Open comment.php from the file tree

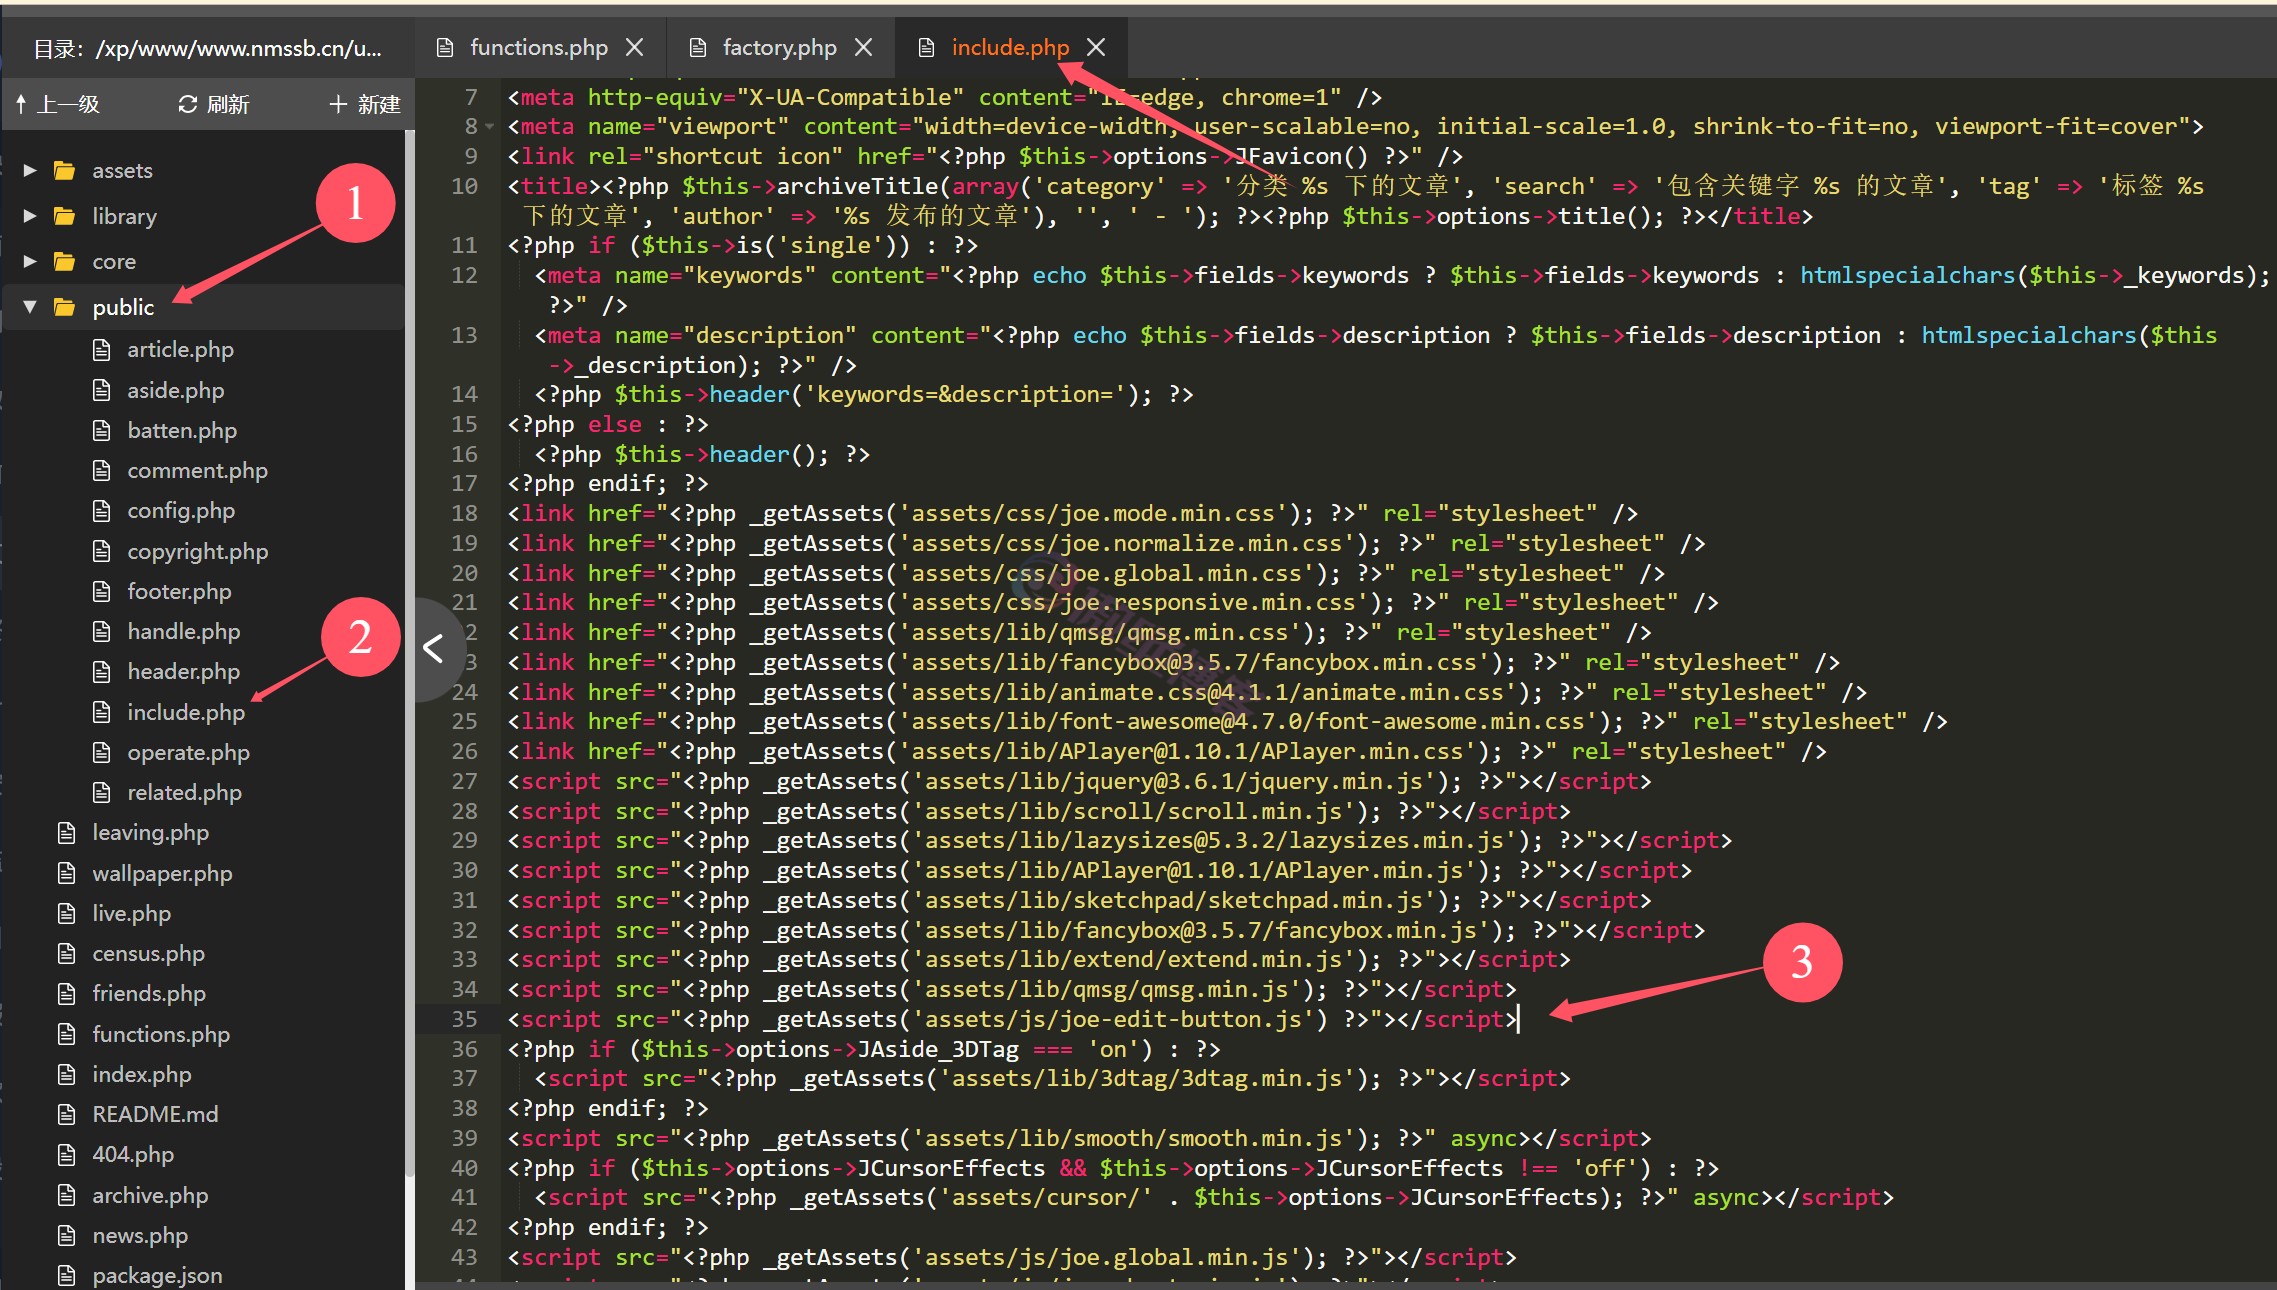(197, 470)
